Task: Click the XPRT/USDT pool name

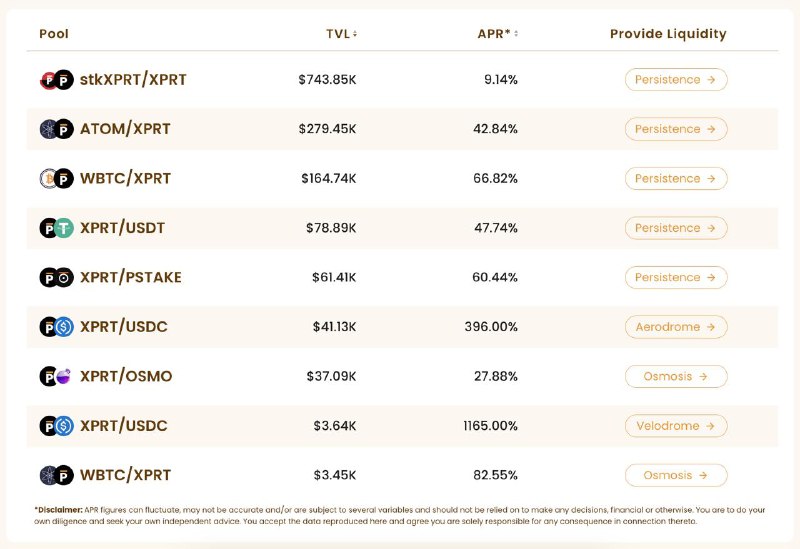Action: (122, 228)
